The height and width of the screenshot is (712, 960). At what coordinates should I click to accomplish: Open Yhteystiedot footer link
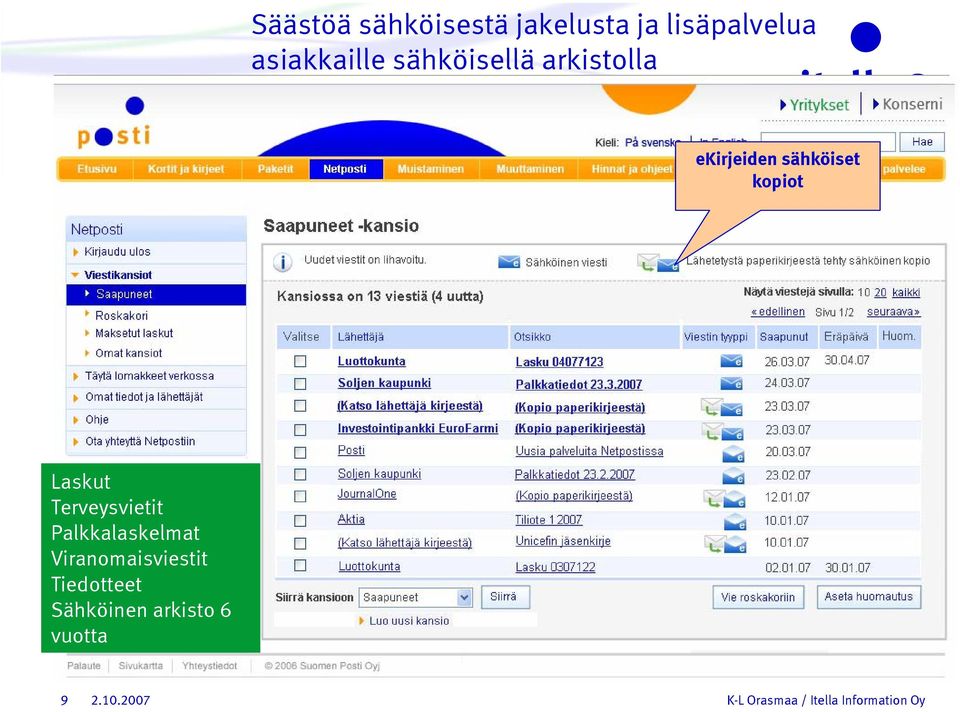click(209, 665)
